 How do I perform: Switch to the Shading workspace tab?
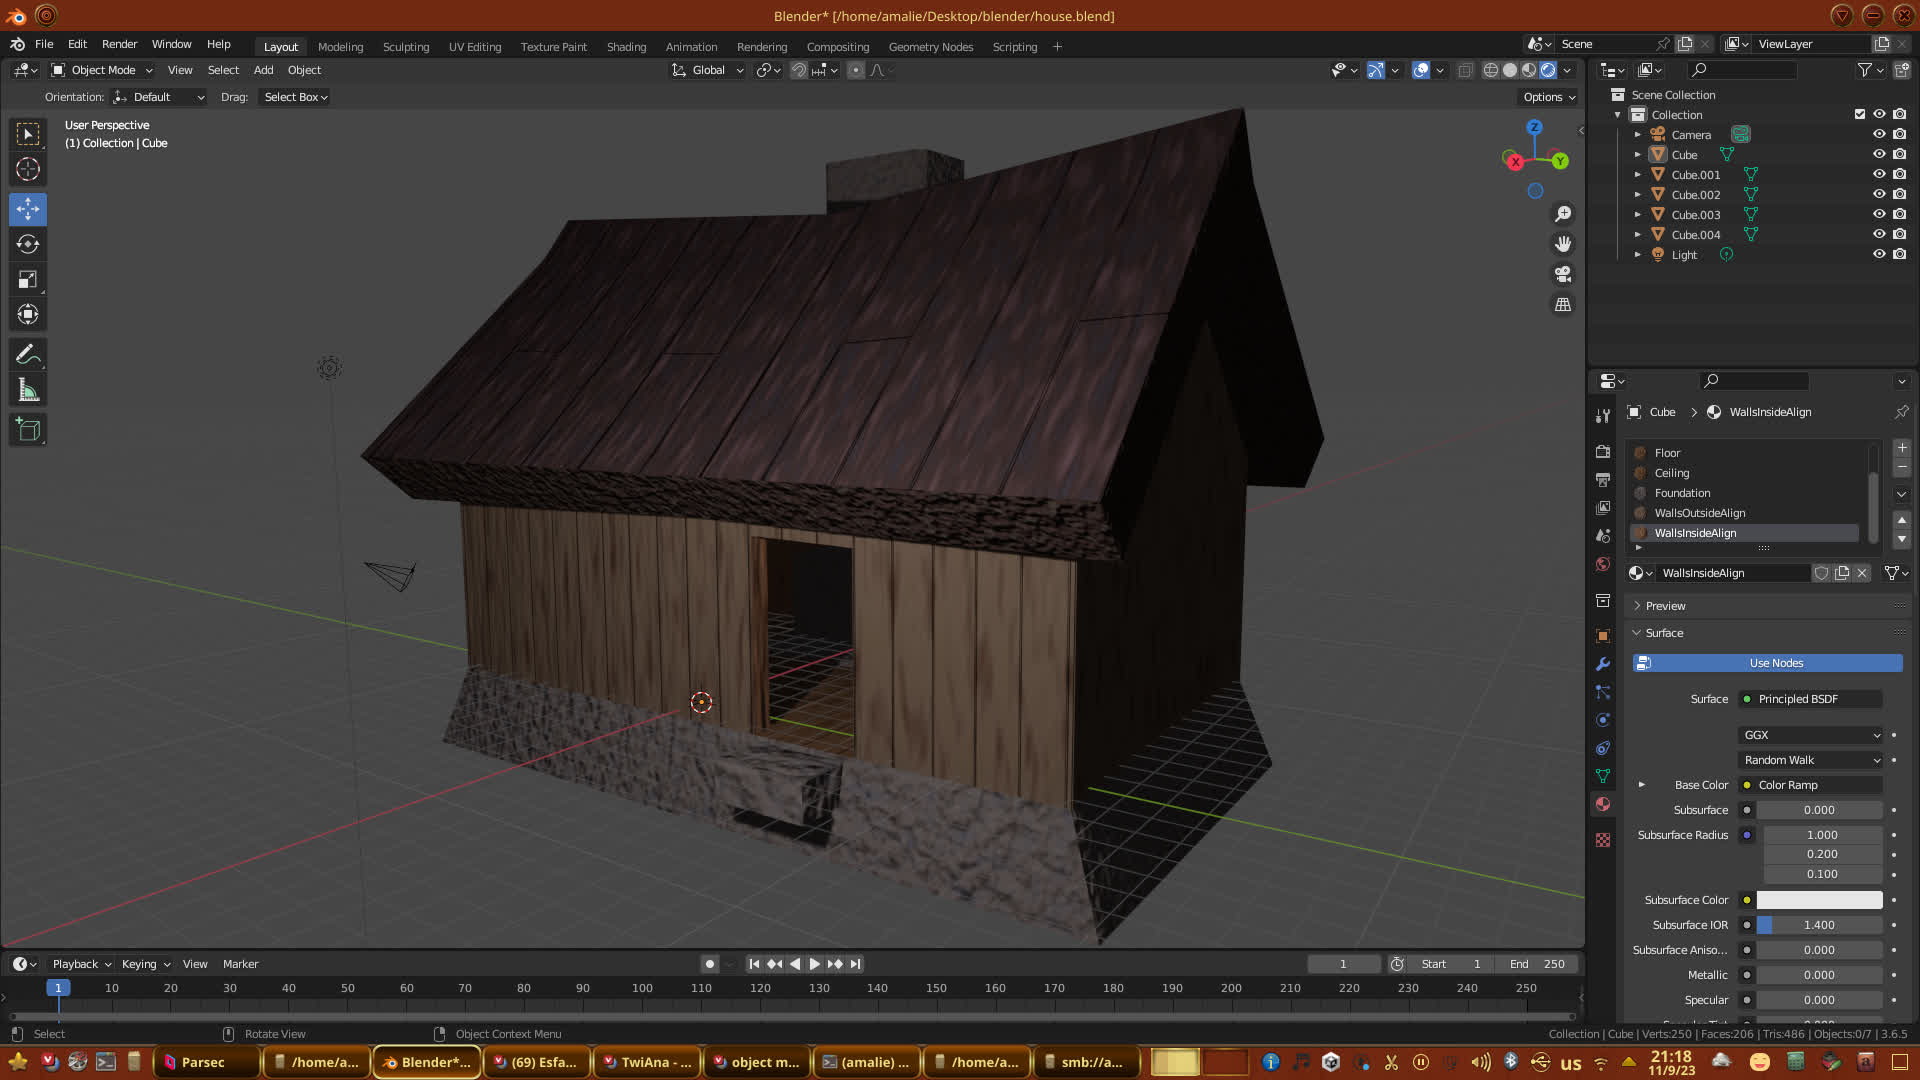click(626, 47)
